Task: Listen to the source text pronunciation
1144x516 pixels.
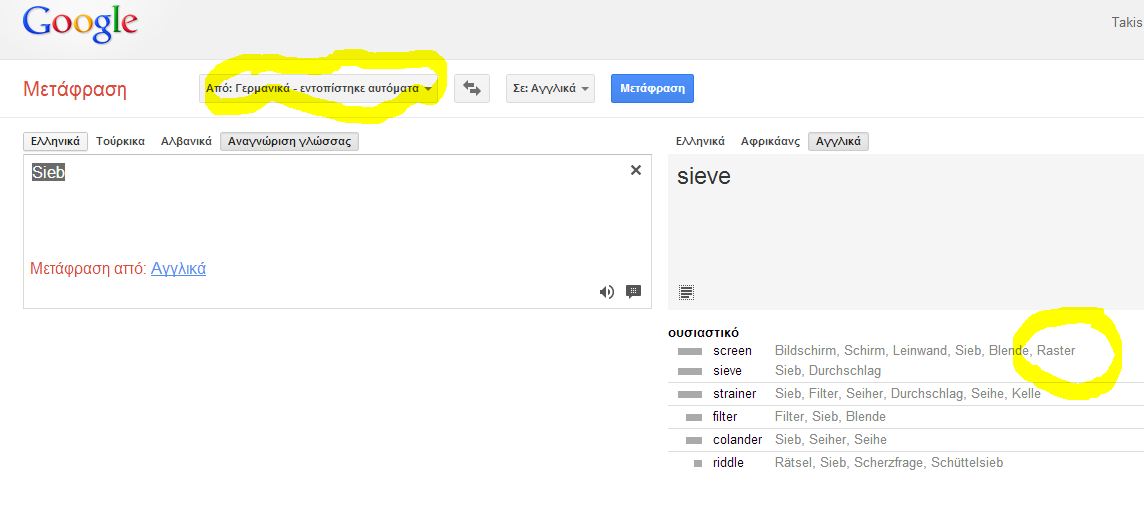Action: point(606,292)
